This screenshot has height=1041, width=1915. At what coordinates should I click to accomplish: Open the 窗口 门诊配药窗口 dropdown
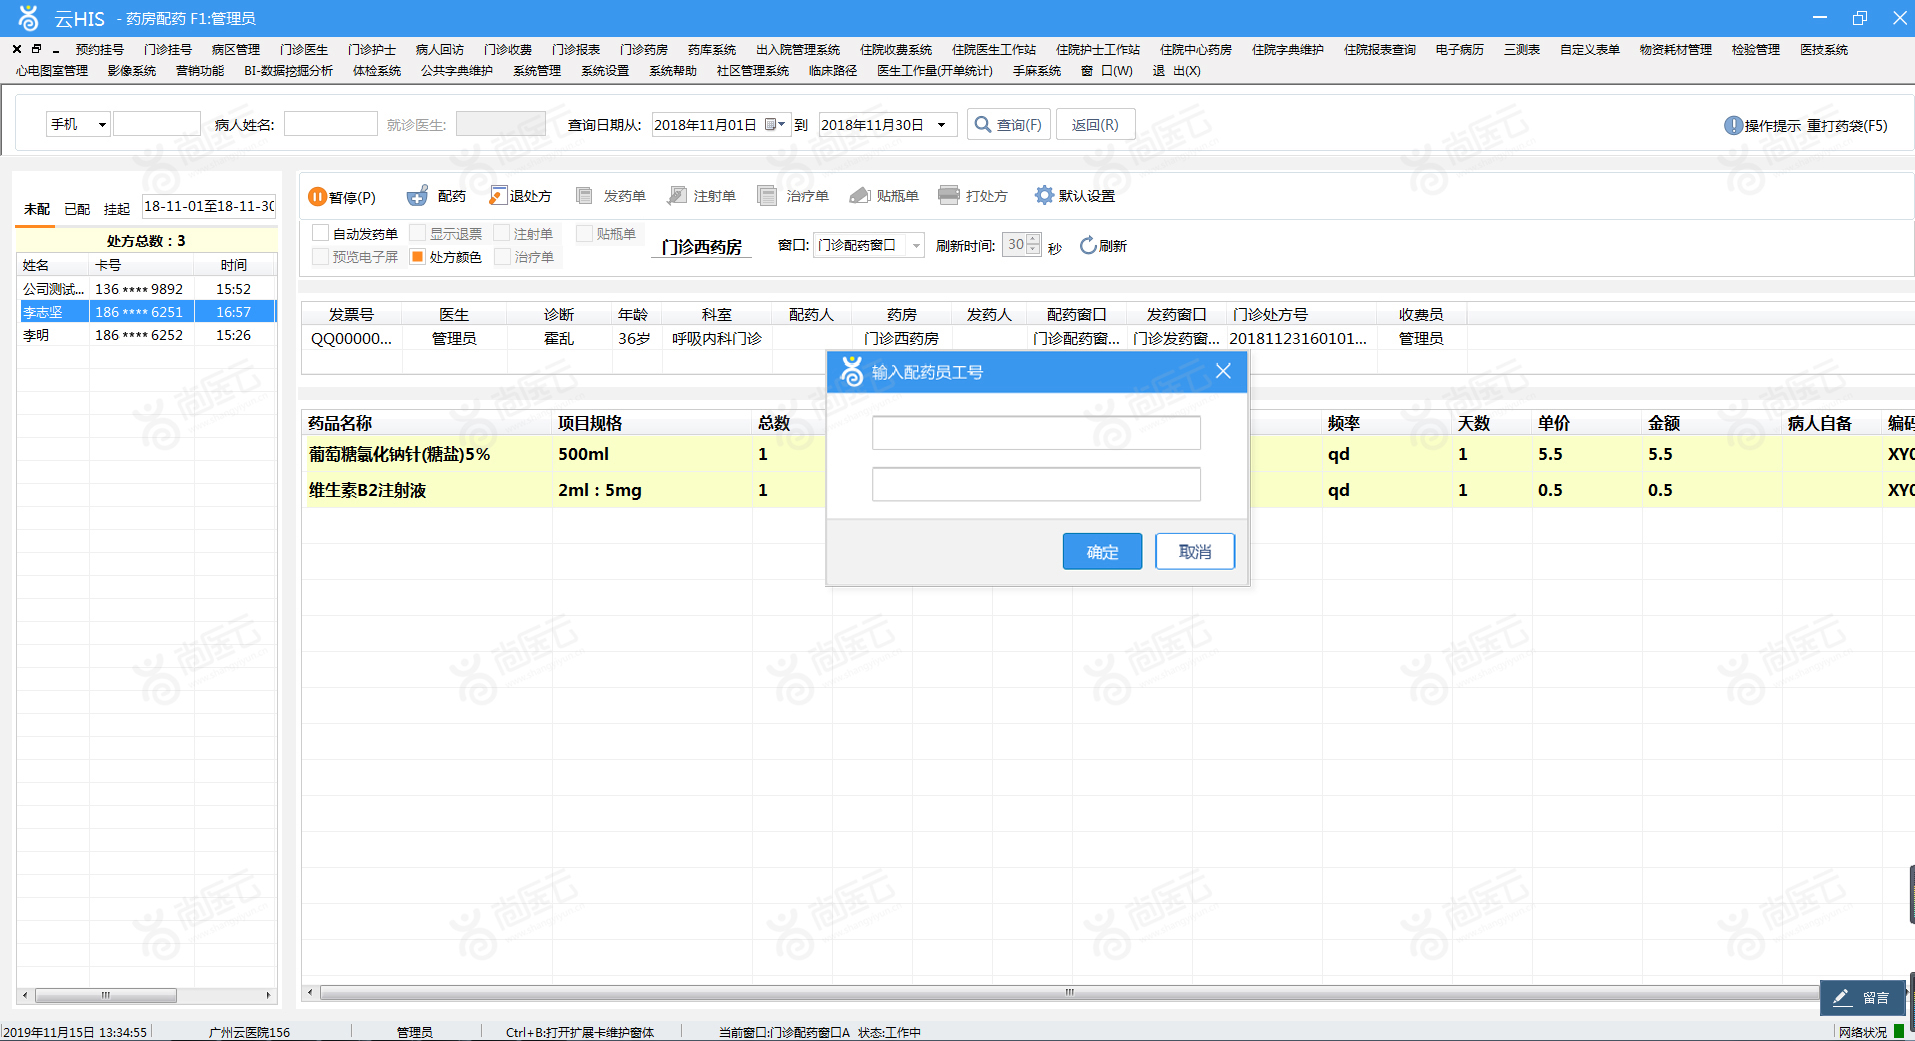click(x=915, y=245)
